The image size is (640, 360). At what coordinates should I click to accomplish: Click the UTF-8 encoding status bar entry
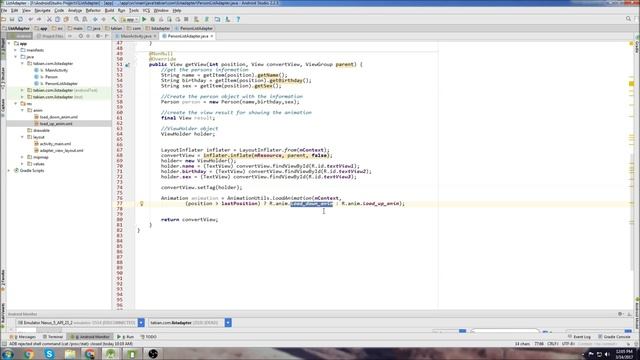[x=568, y=344]
